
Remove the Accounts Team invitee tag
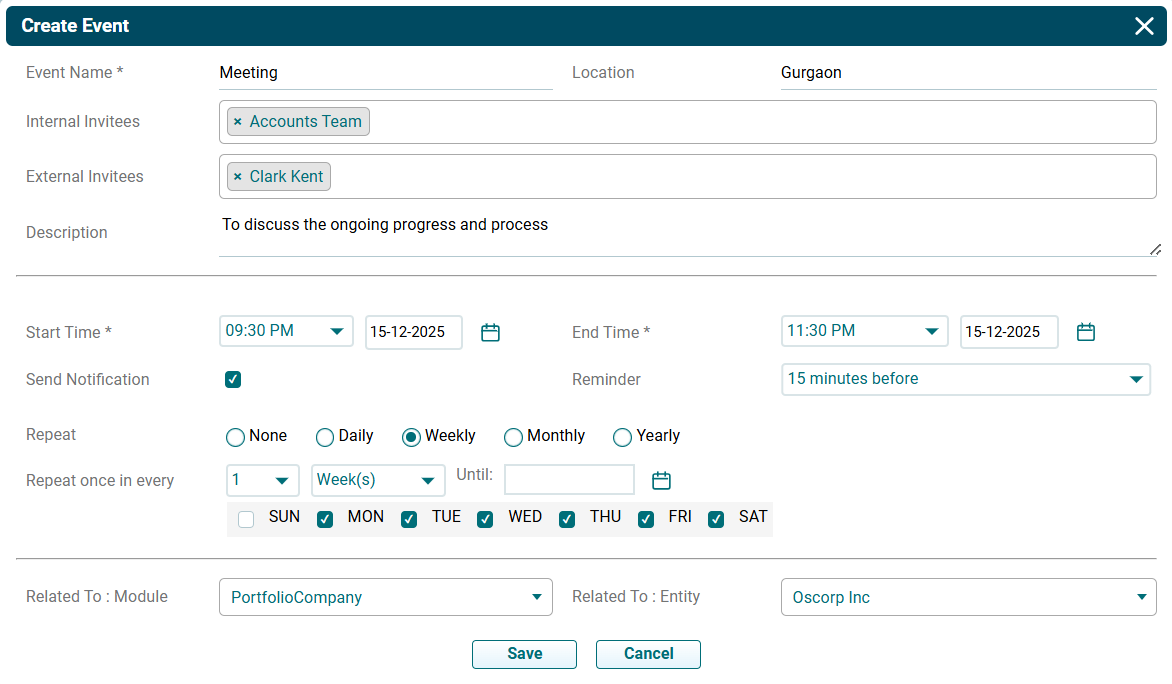point(237,122)
